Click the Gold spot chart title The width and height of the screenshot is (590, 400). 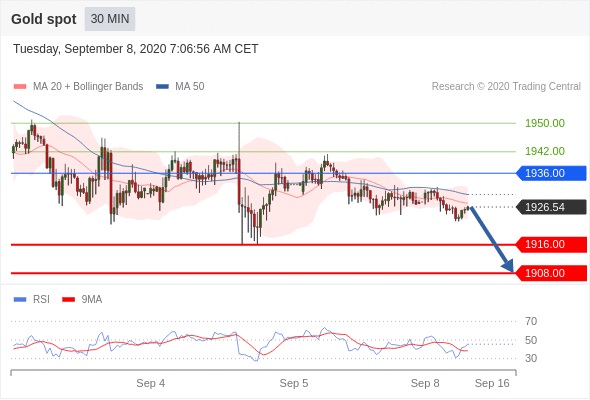pyautogui.click(x=44, y=19)
